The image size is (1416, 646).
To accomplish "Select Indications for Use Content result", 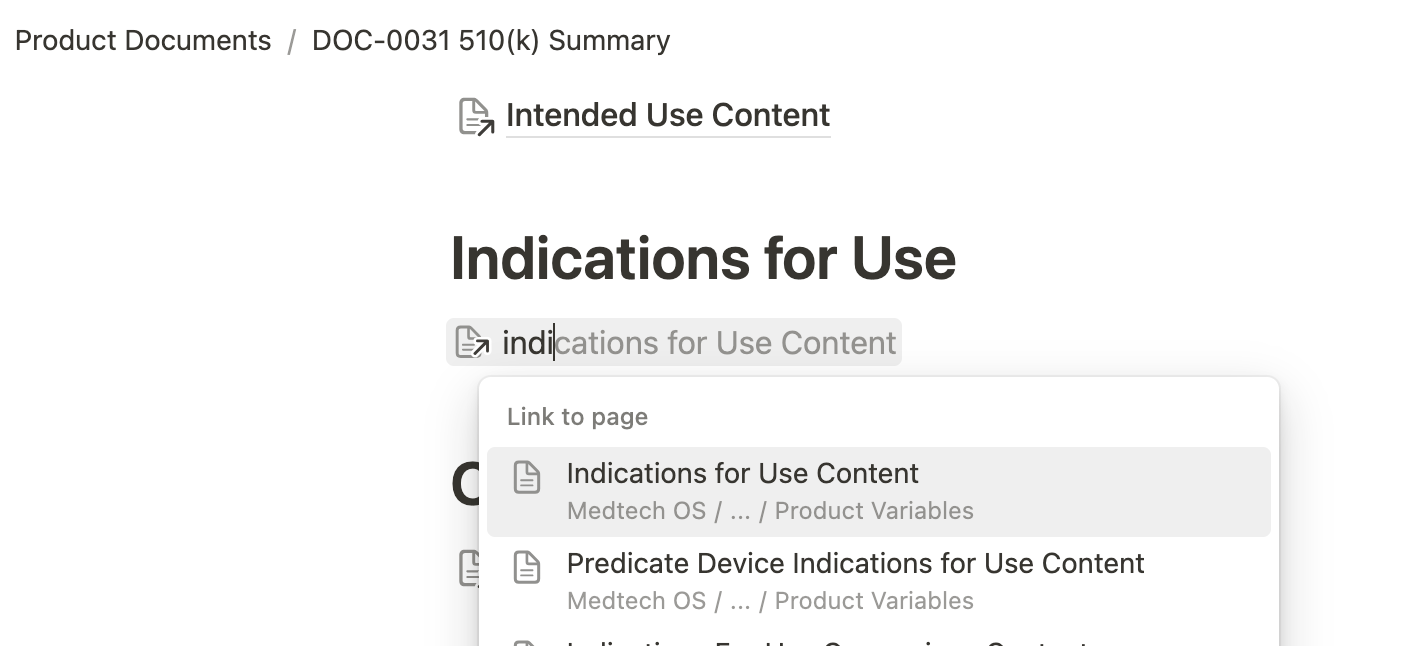I will [x=742, y=473].
